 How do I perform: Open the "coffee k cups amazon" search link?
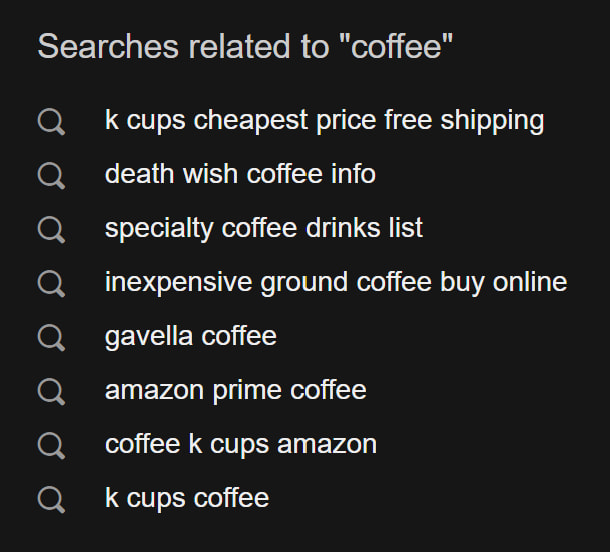[x=240, y=444]
